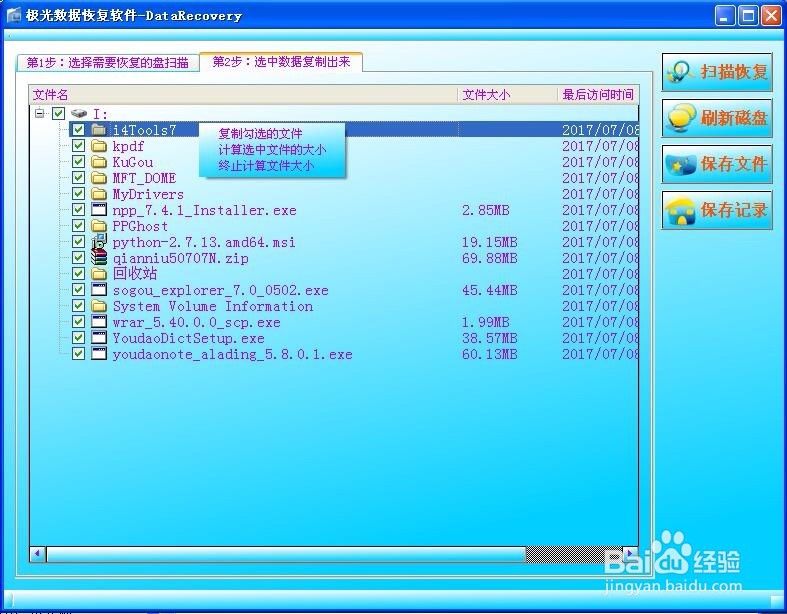Choose 复制勾选的文件 from context menu
Viewport: 787px width, 614px height.
click(260, 134)
